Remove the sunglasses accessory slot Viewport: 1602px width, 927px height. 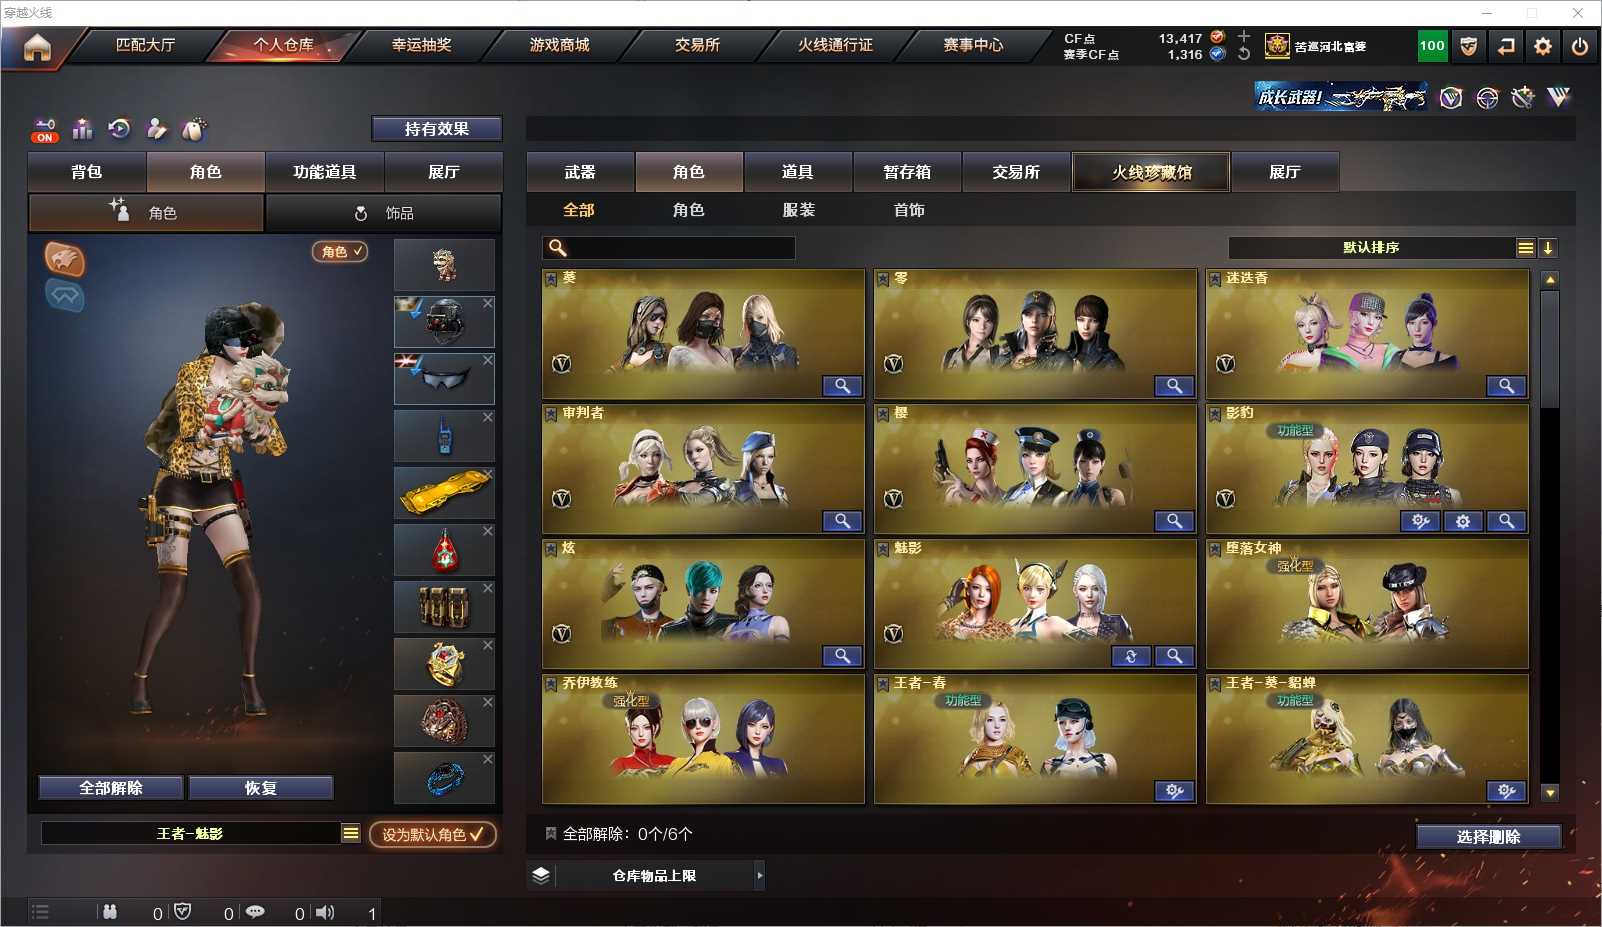488,360
